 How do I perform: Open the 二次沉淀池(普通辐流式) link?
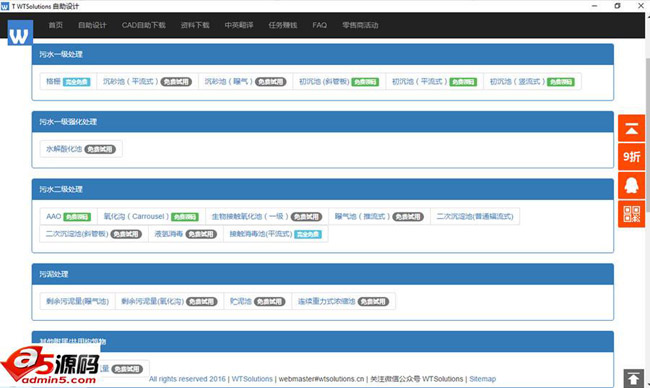pyautogui.click(x=475, y=217)
